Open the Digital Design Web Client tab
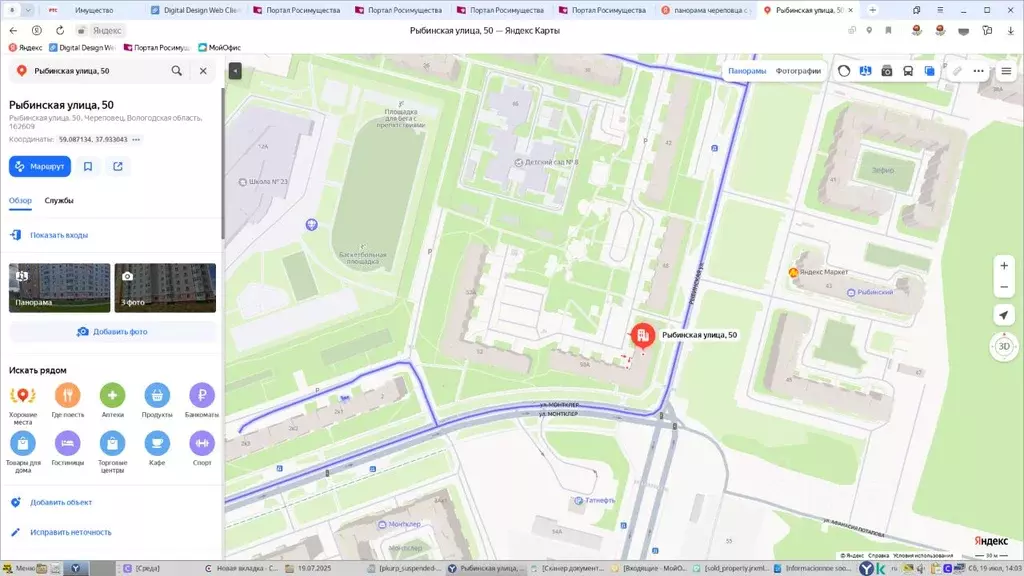Viewport: 1024px width, 576px height. pyautogui.click(x=197, y=10)
